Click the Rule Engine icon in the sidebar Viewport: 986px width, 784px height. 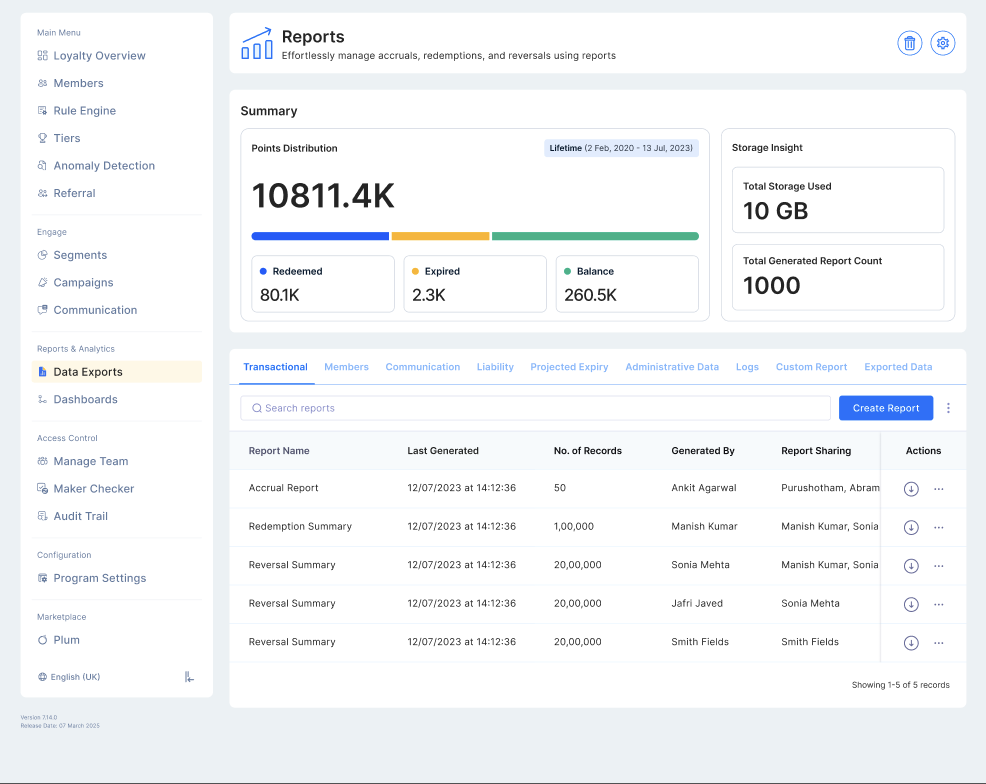43,111
